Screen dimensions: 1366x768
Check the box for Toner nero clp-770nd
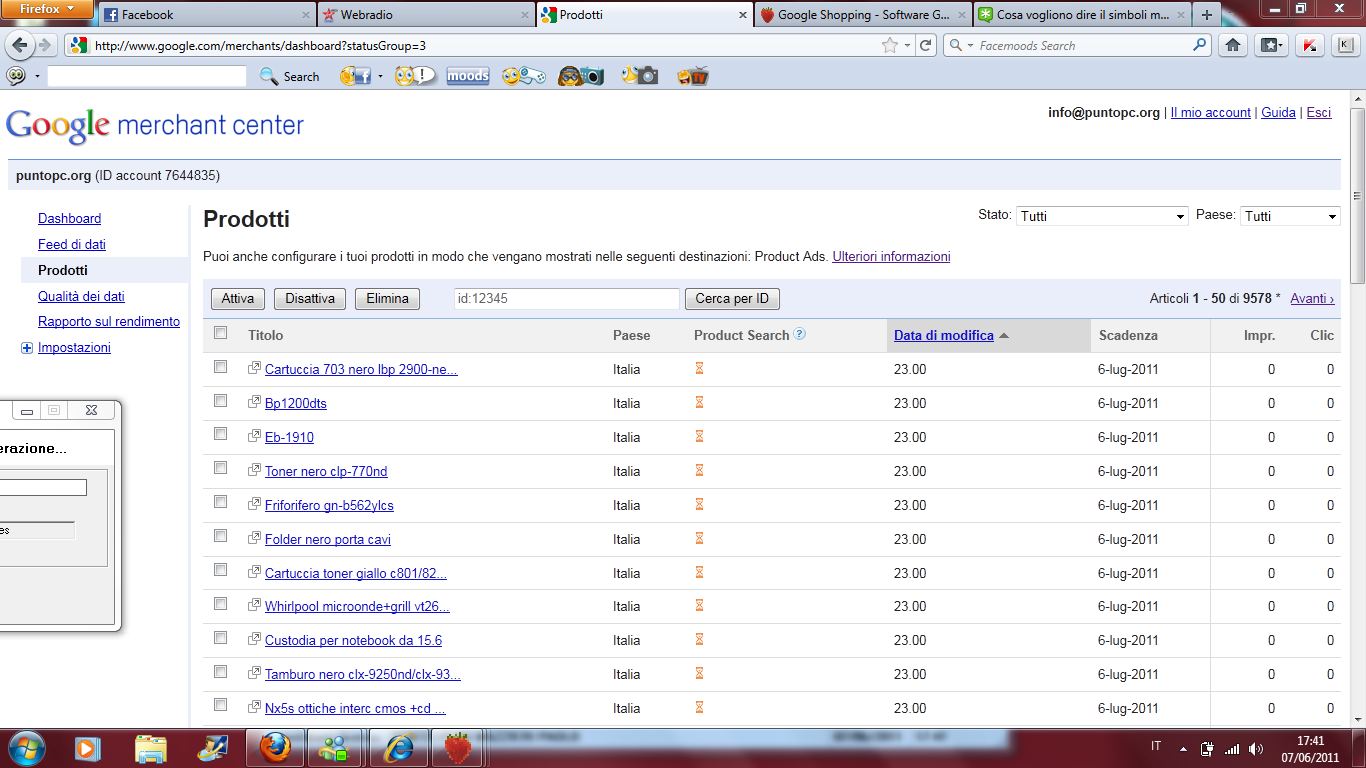point(220,469)
